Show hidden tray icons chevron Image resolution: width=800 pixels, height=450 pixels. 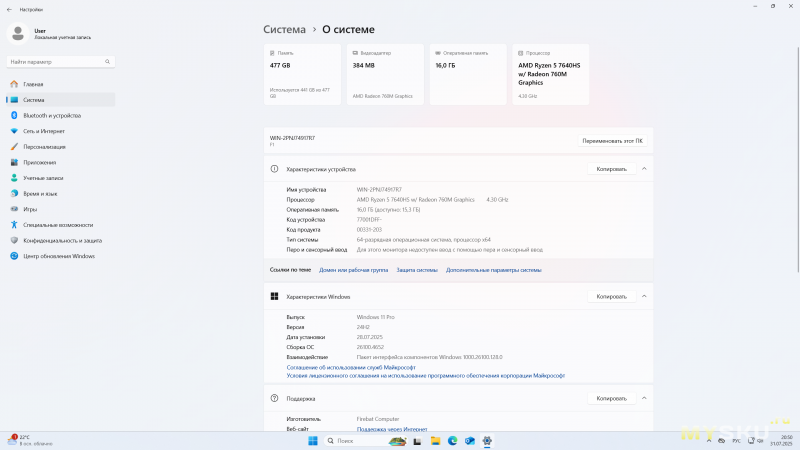[709, 441]
